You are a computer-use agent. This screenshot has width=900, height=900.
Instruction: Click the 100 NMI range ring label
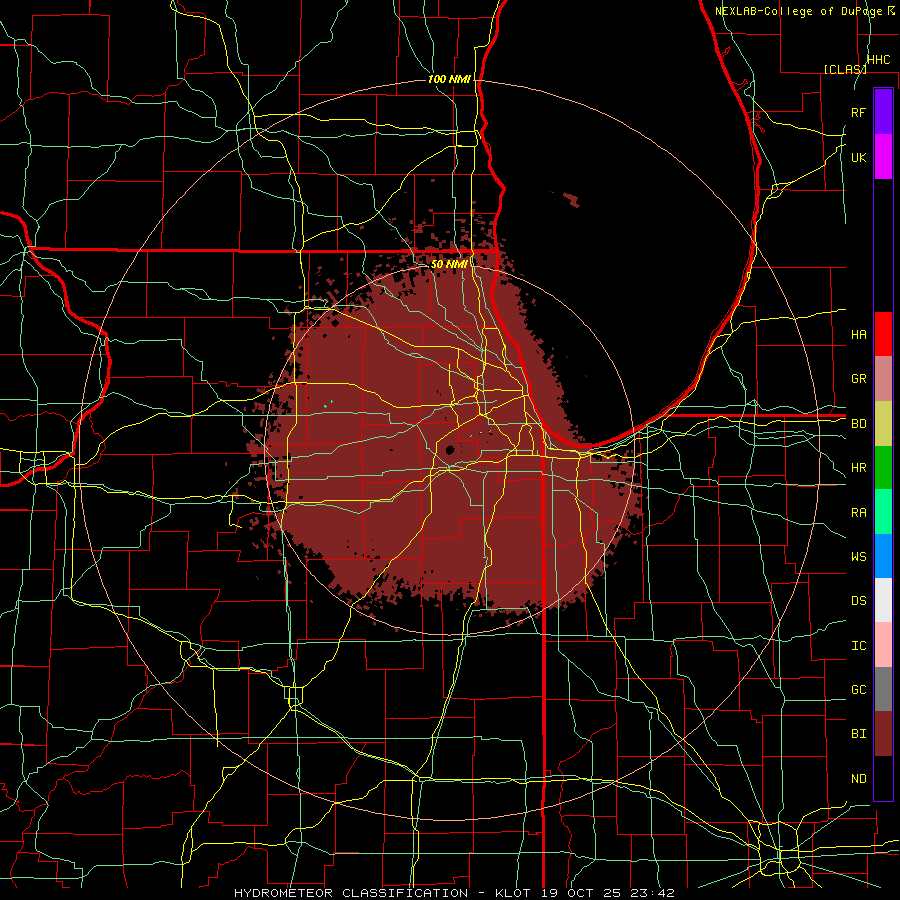pos(449,79)
